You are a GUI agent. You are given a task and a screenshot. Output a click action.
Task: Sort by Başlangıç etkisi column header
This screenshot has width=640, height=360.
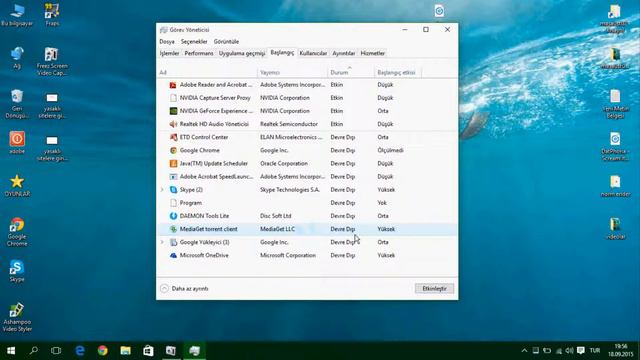point(398,73)
